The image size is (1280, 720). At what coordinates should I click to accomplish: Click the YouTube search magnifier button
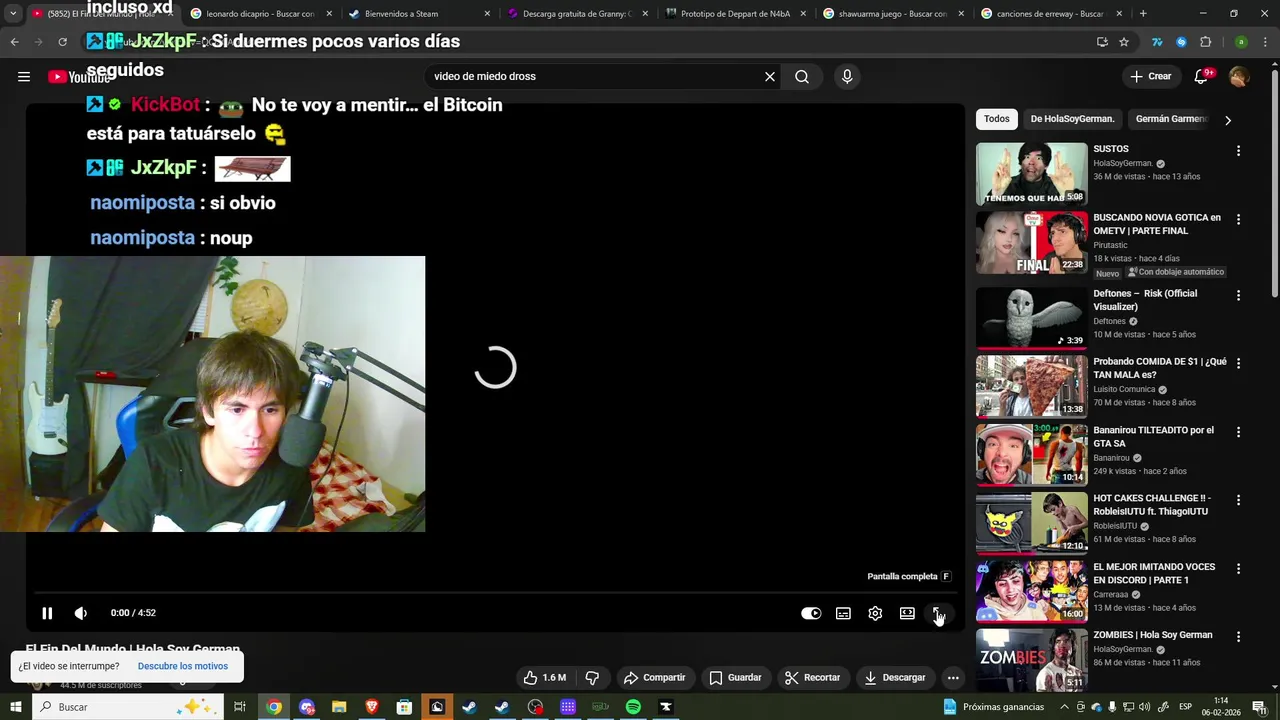[x=802, y=76]
